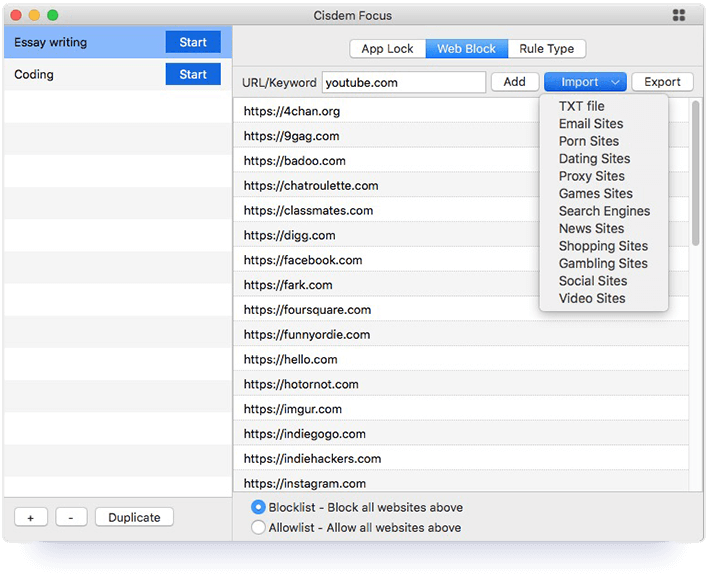Viewport: 708px width, 581px height.
Task: Switch to Web Block tab
Action: (x=466, y=49)
